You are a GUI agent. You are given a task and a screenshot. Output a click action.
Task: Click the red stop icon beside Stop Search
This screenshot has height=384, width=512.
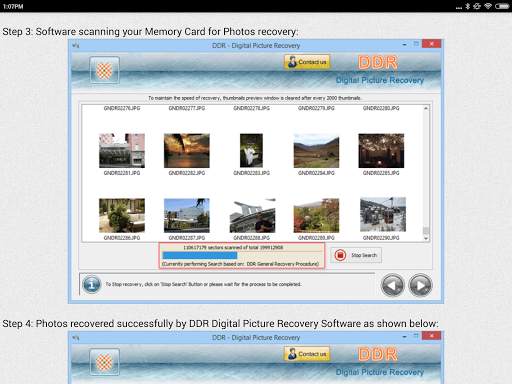[340, 255]
